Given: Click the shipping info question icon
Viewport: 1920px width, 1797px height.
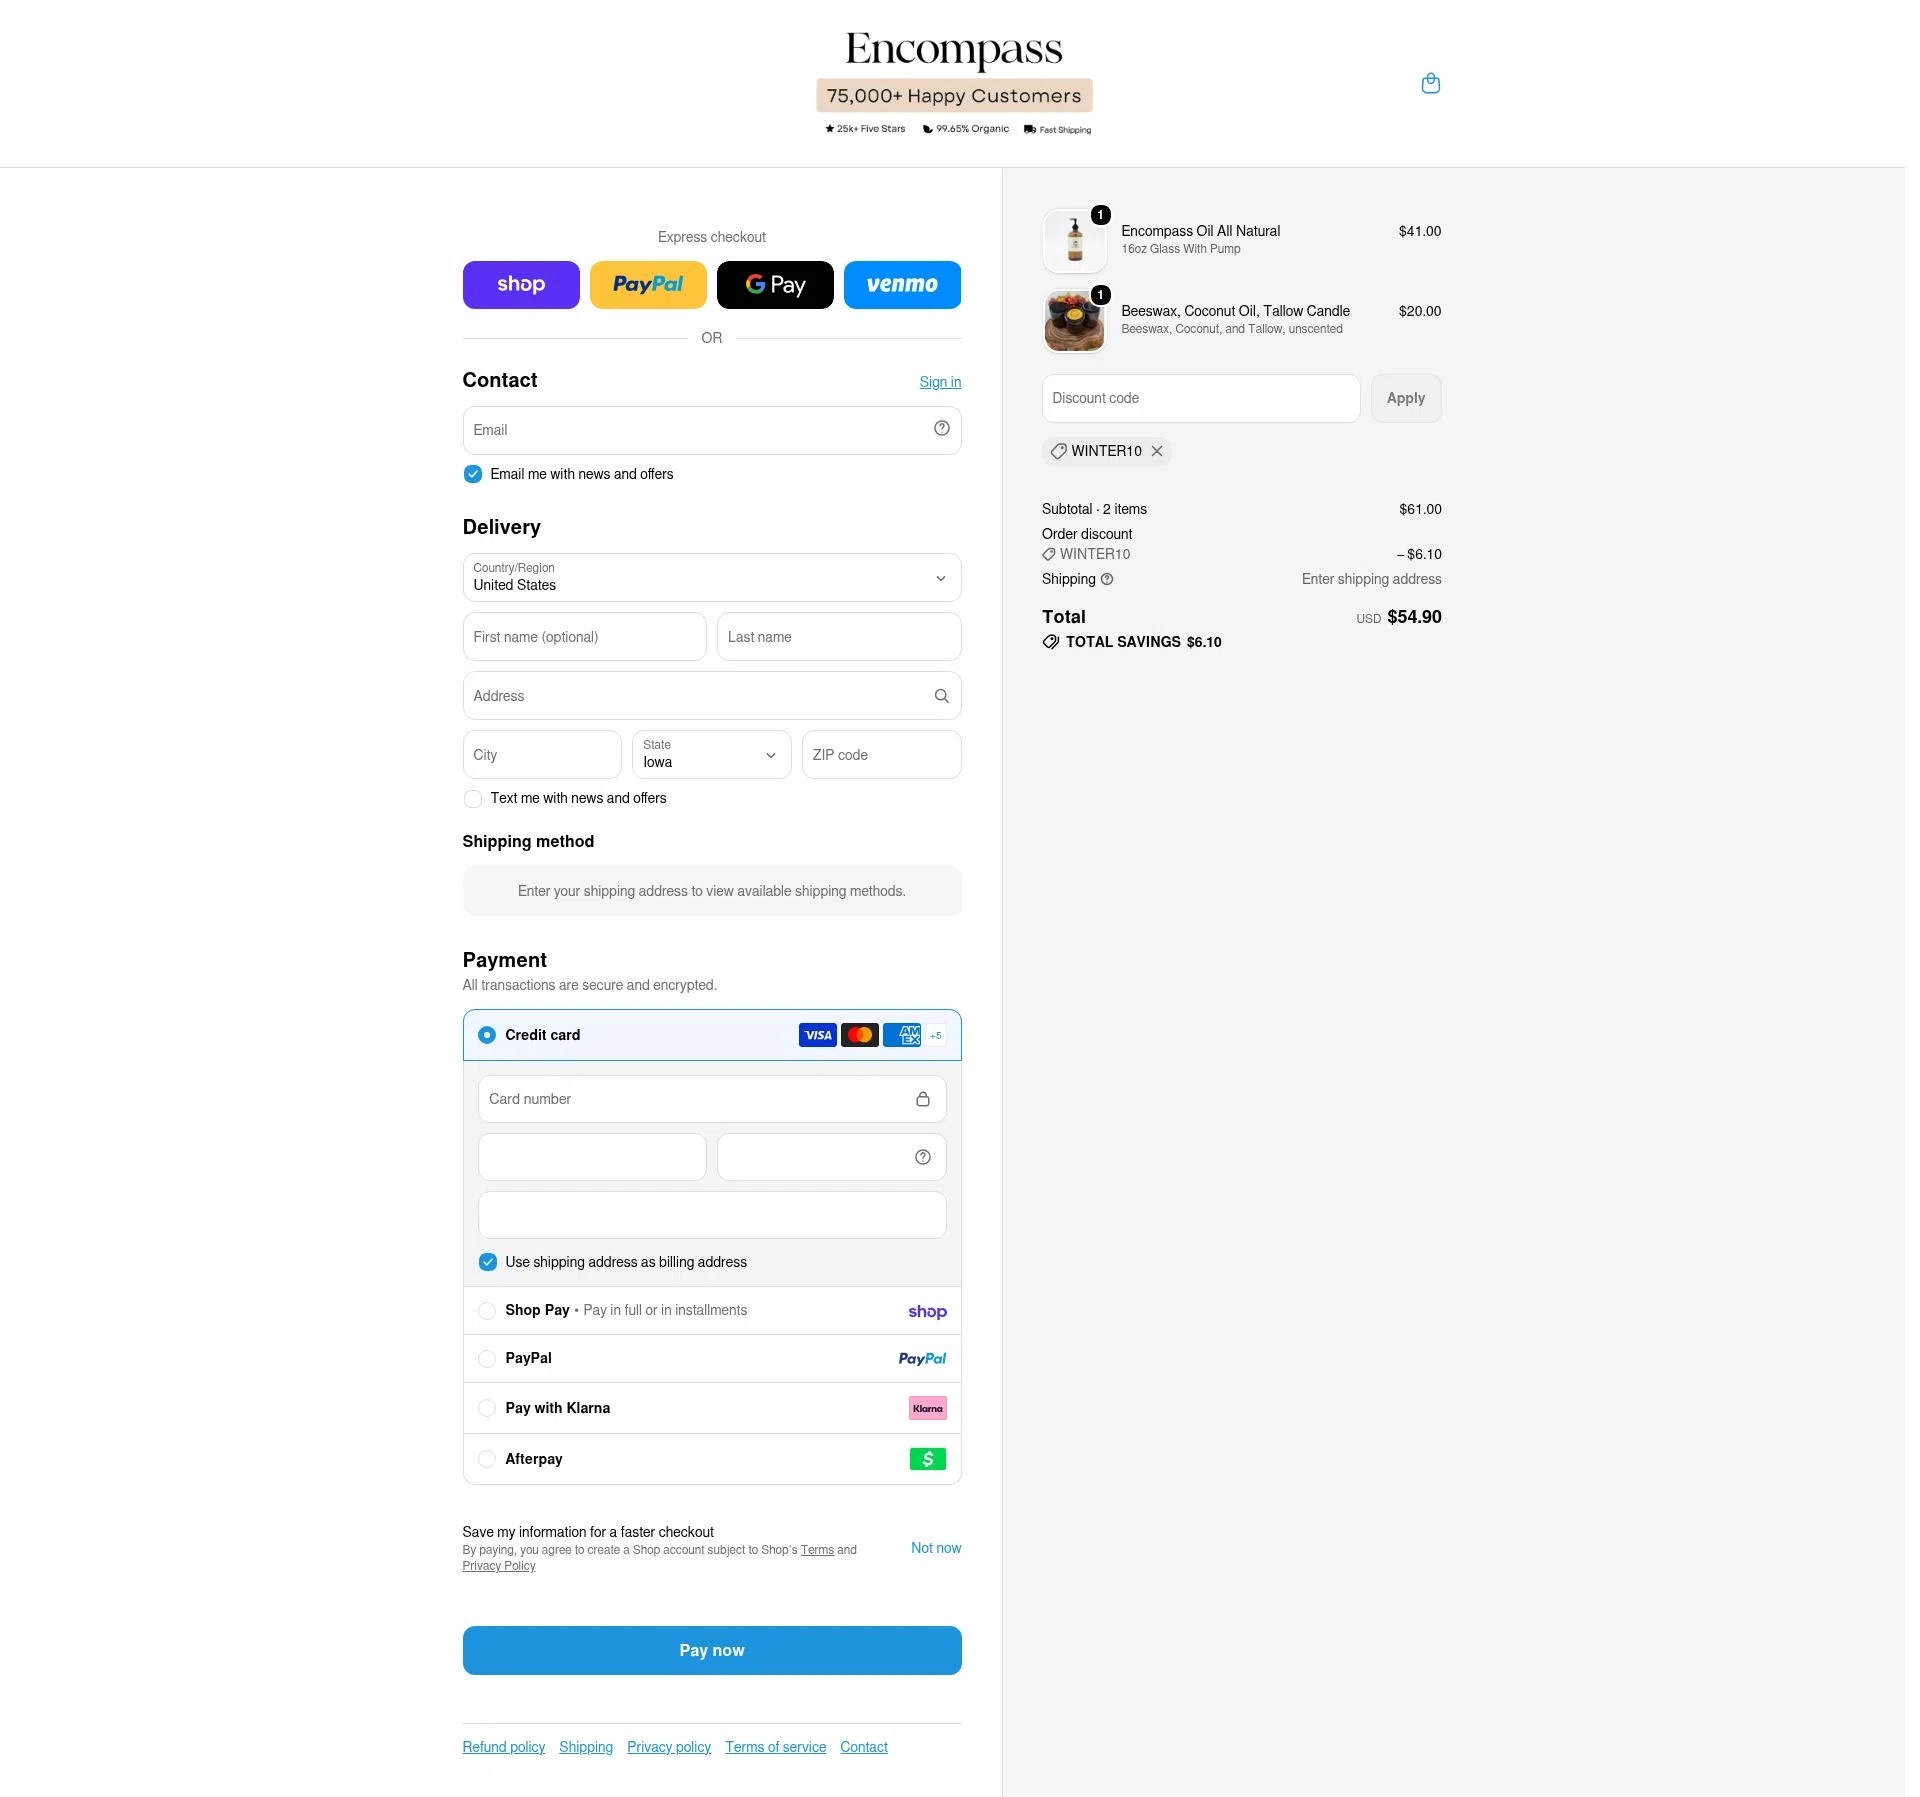Looking at the screenshot, I should pos(1106,579).
